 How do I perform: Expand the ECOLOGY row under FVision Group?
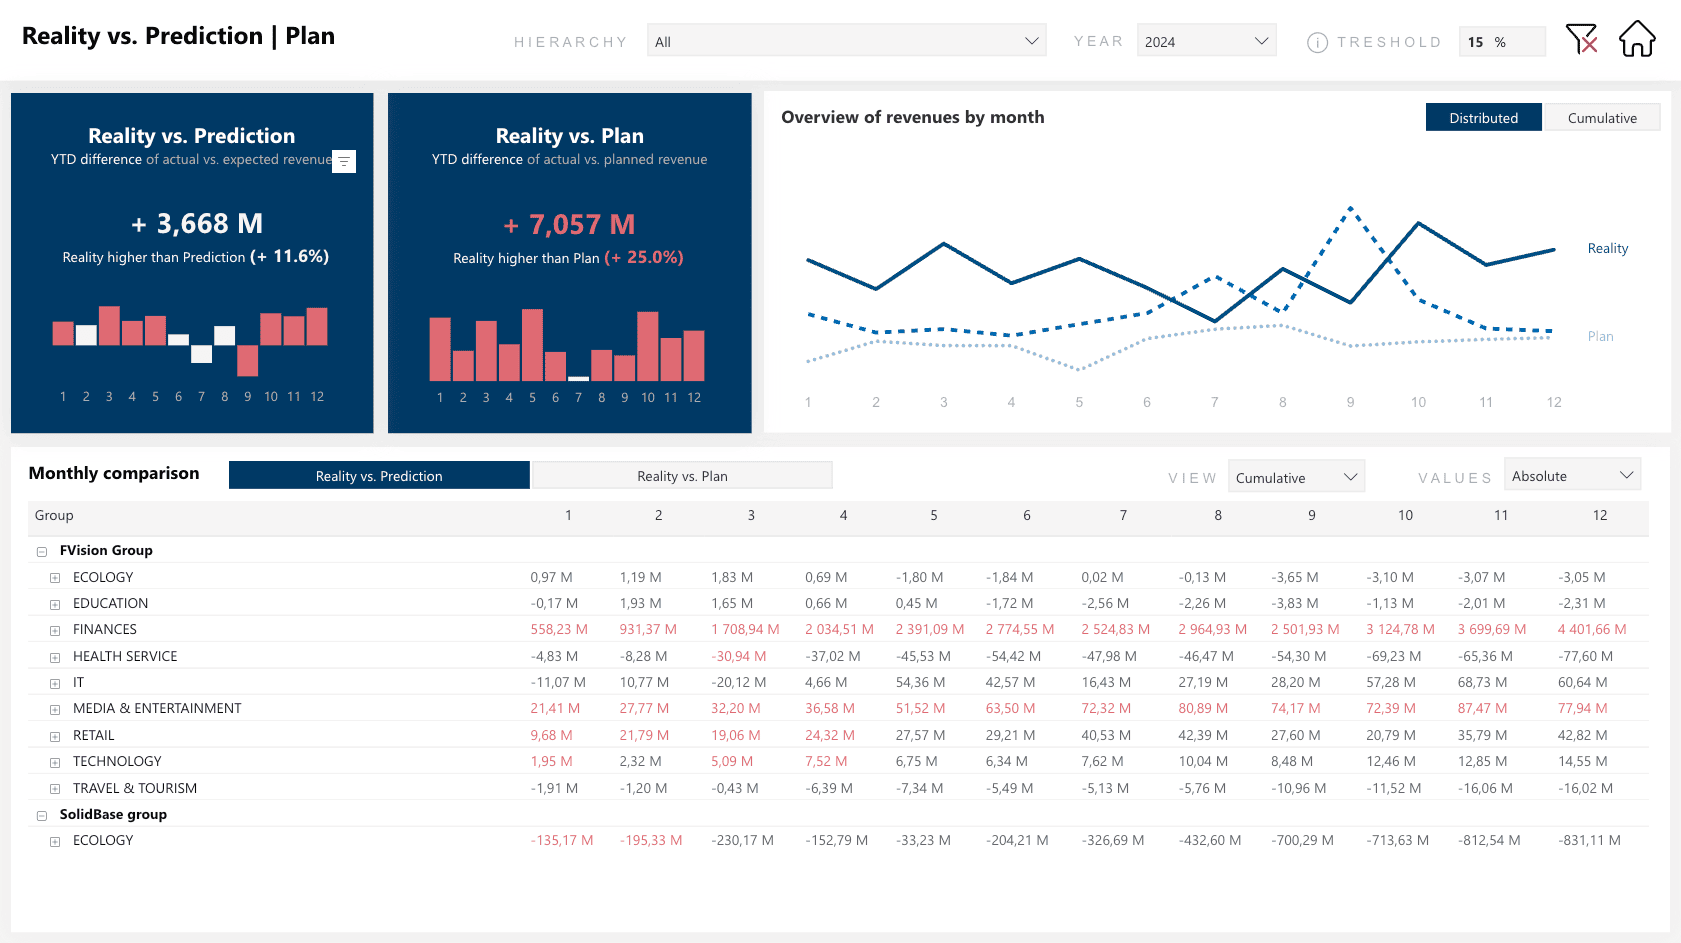tap(55, 577)
